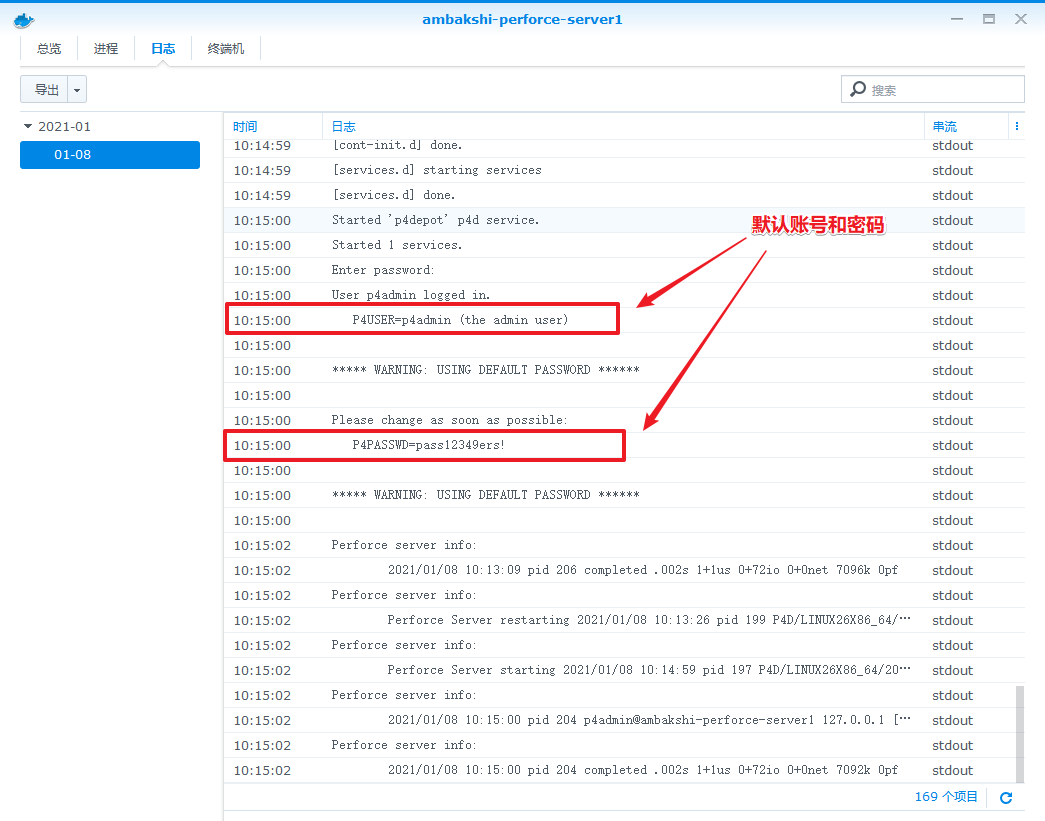The image size is (1045, 821).
Task: Open the column options three-dot menu
Action: [x=1016, y=126]
